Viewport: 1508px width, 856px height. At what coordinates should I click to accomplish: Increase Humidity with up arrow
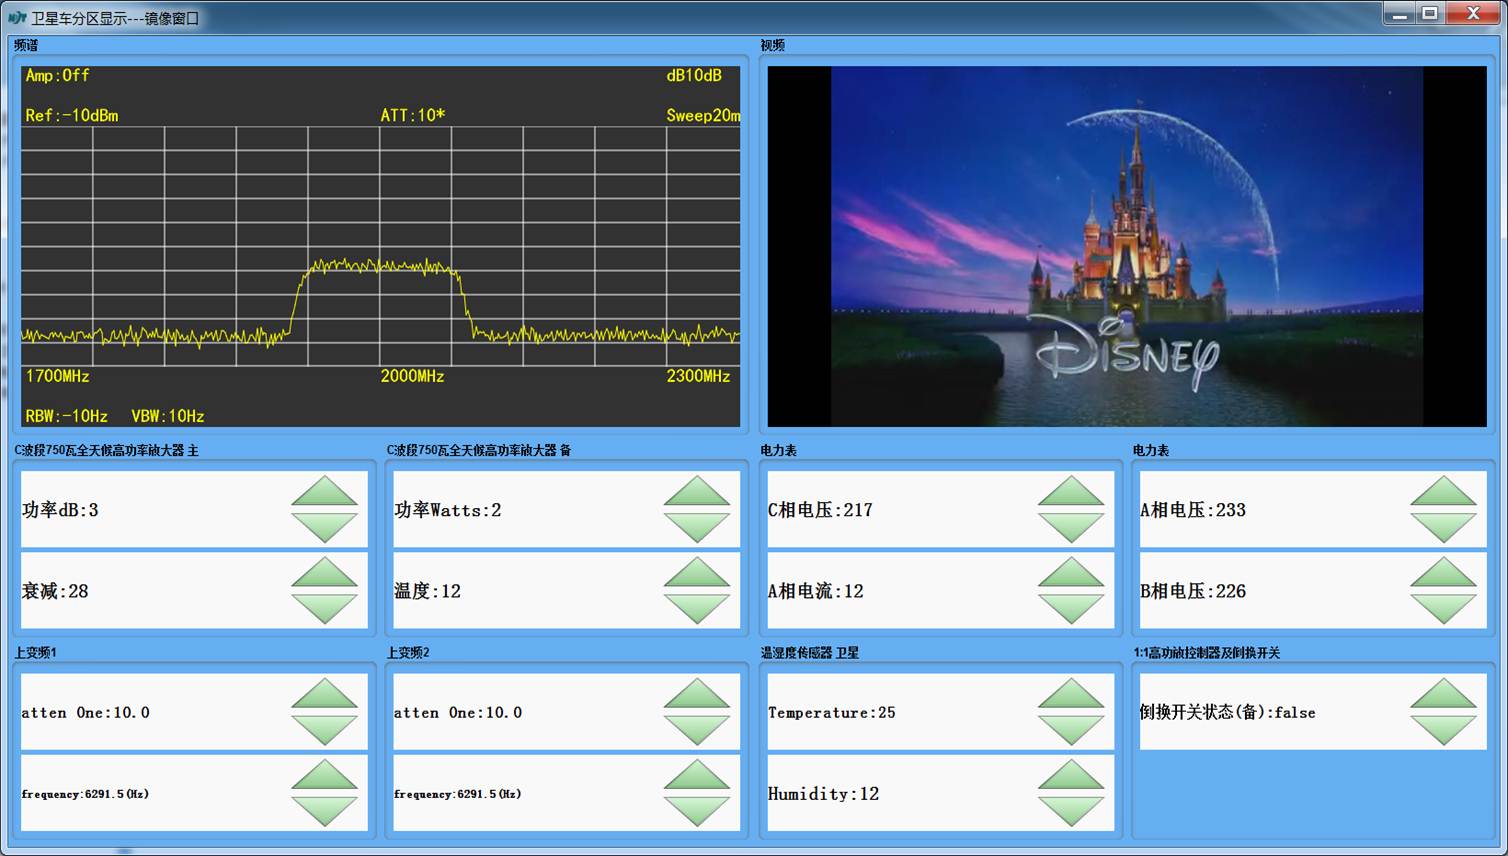1071,775
